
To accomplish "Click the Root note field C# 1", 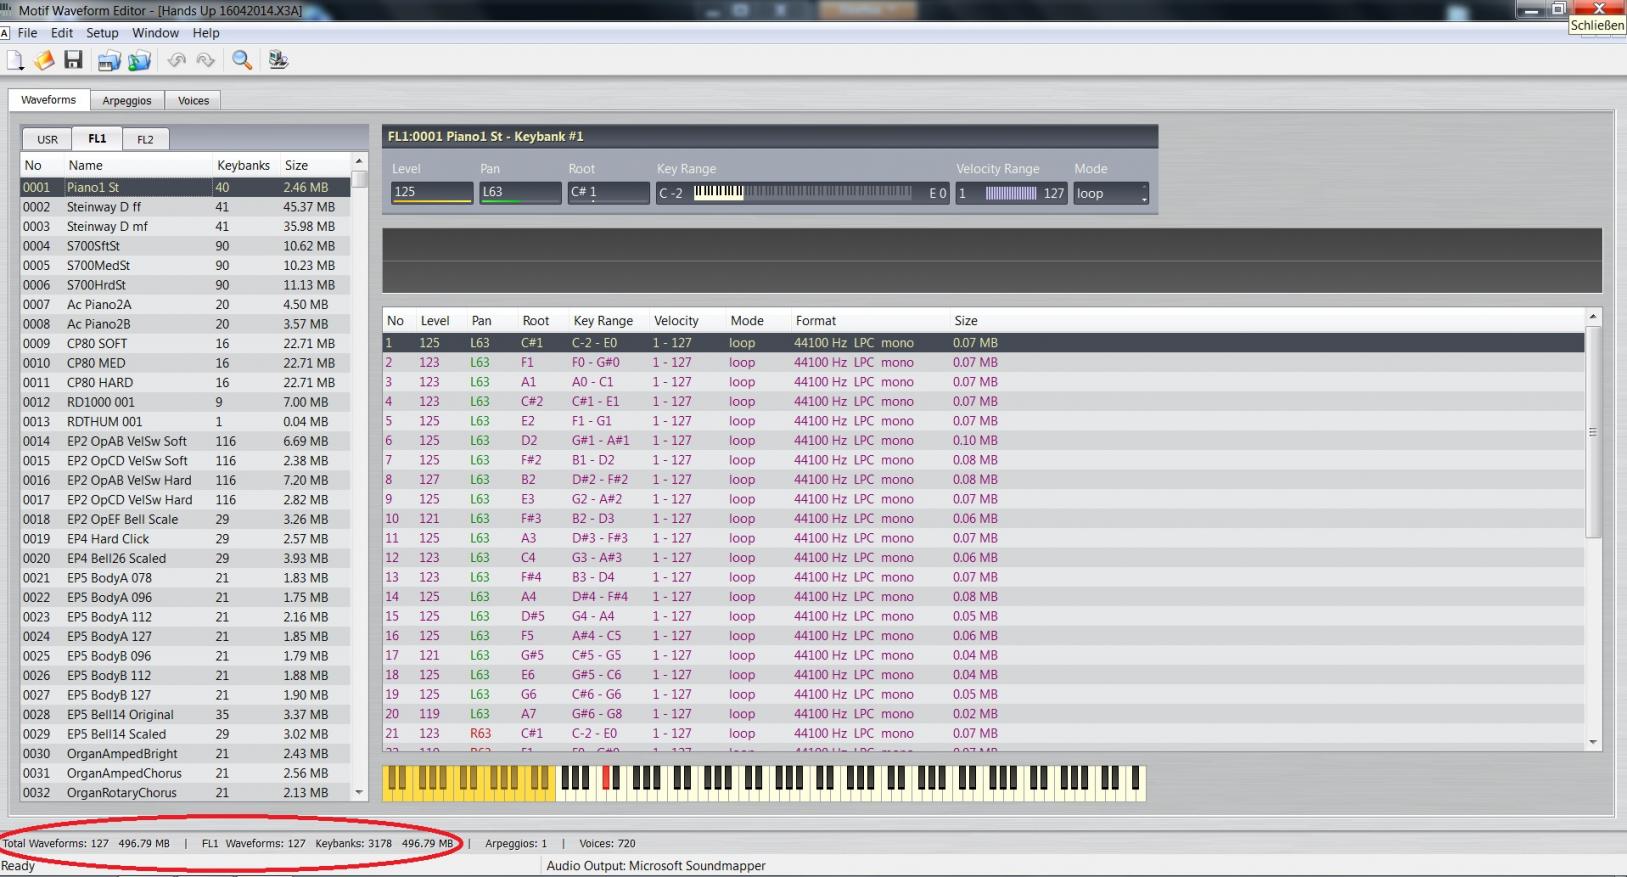I will pyautogui.click(x=608, y=193).
